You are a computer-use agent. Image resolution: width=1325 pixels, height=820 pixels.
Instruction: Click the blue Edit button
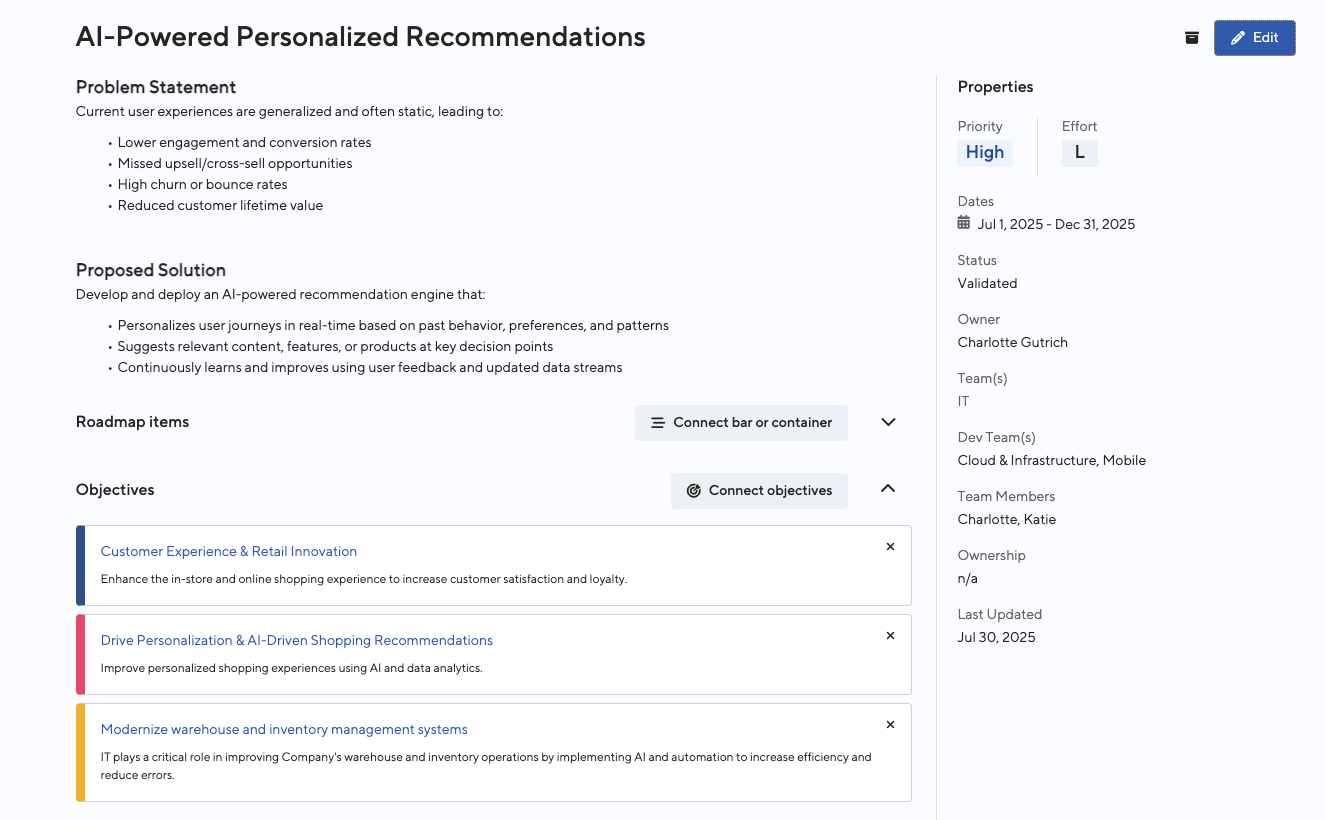tap(1254, 38)
